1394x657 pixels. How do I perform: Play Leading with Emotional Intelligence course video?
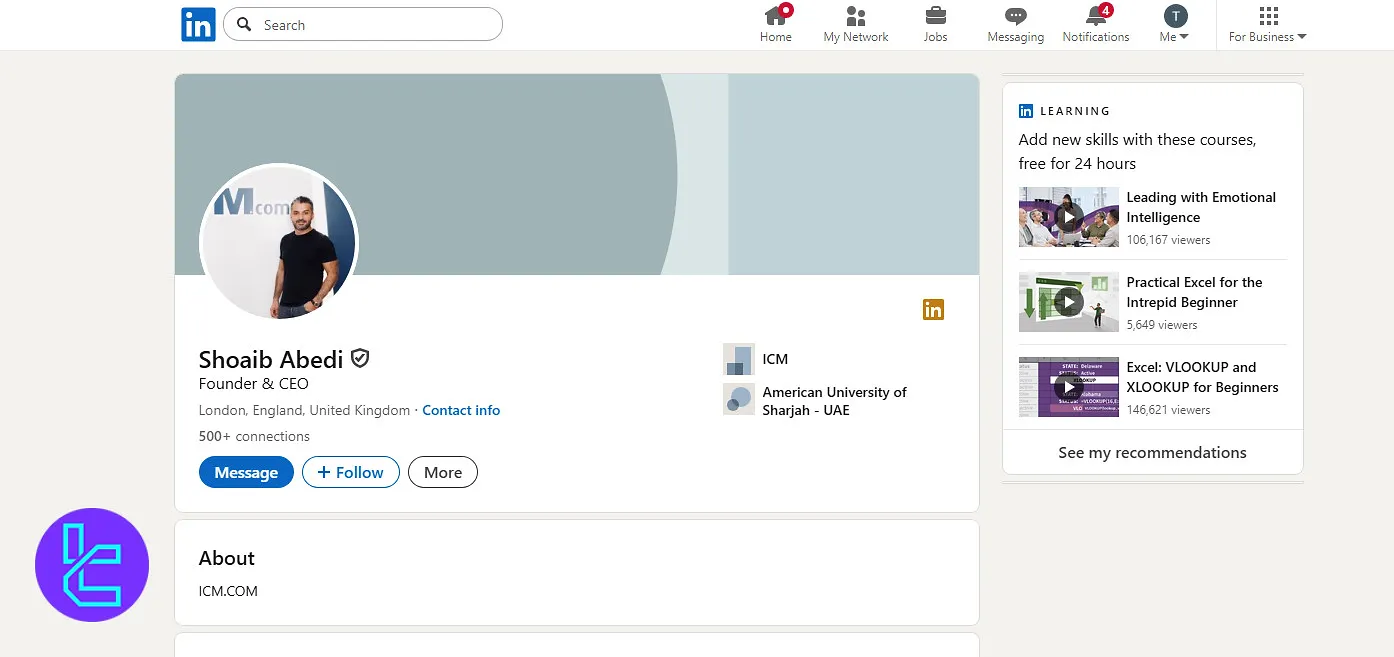point(1068,217)
